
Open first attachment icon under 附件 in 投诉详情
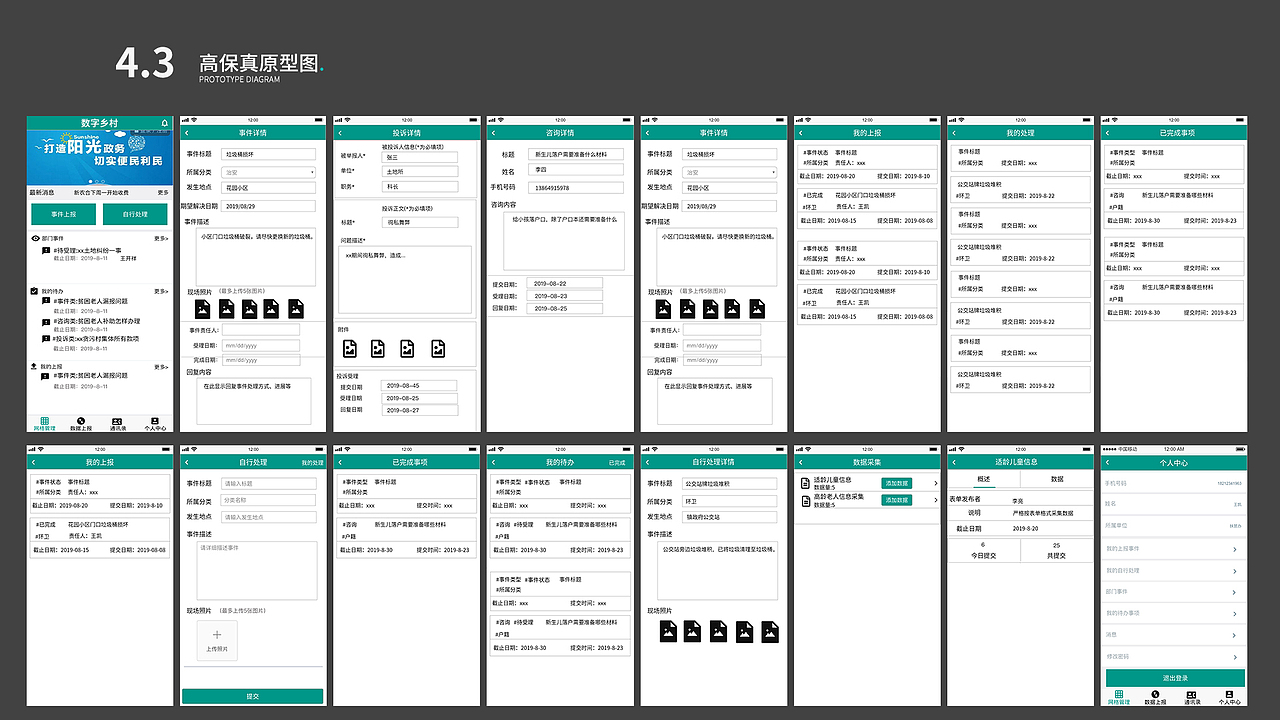coord(350,348)
